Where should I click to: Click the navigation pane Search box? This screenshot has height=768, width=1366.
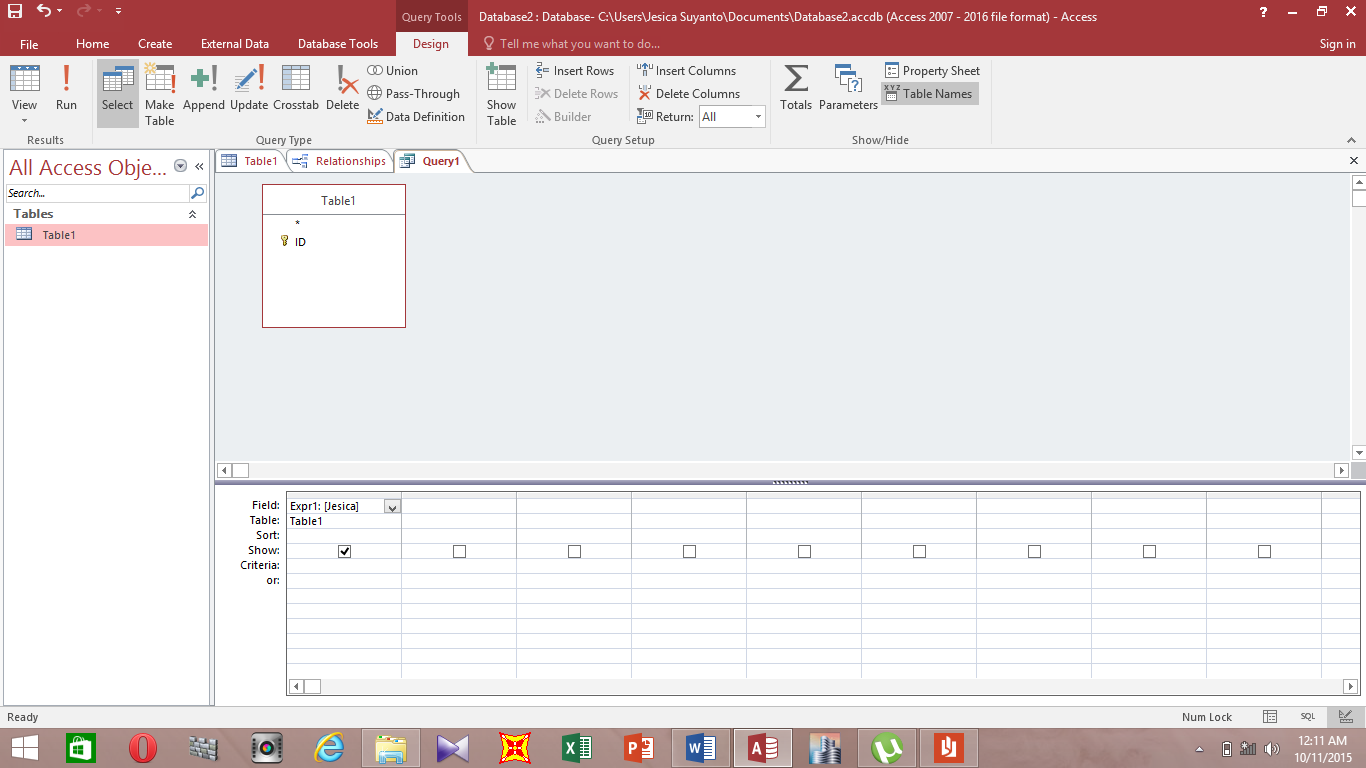[97, 193]
